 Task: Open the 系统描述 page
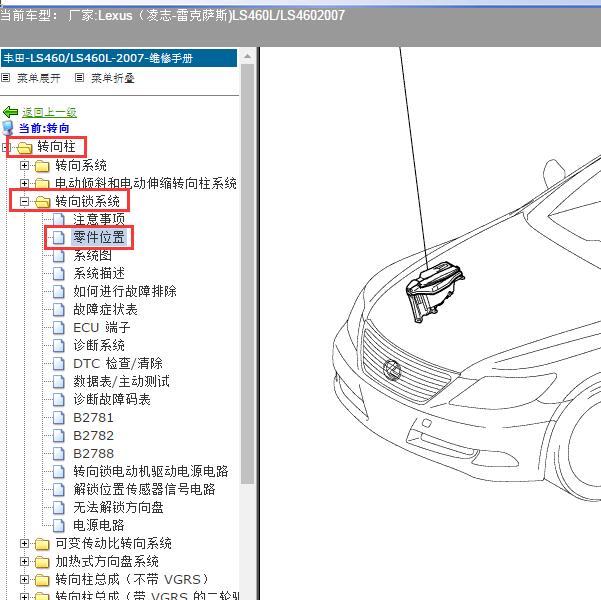(x=99, y=273)
